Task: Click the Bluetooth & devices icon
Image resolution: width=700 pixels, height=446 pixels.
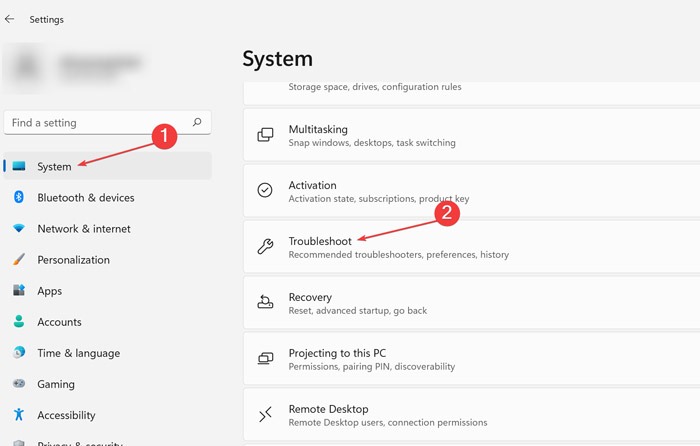Action: coord(19,198)
